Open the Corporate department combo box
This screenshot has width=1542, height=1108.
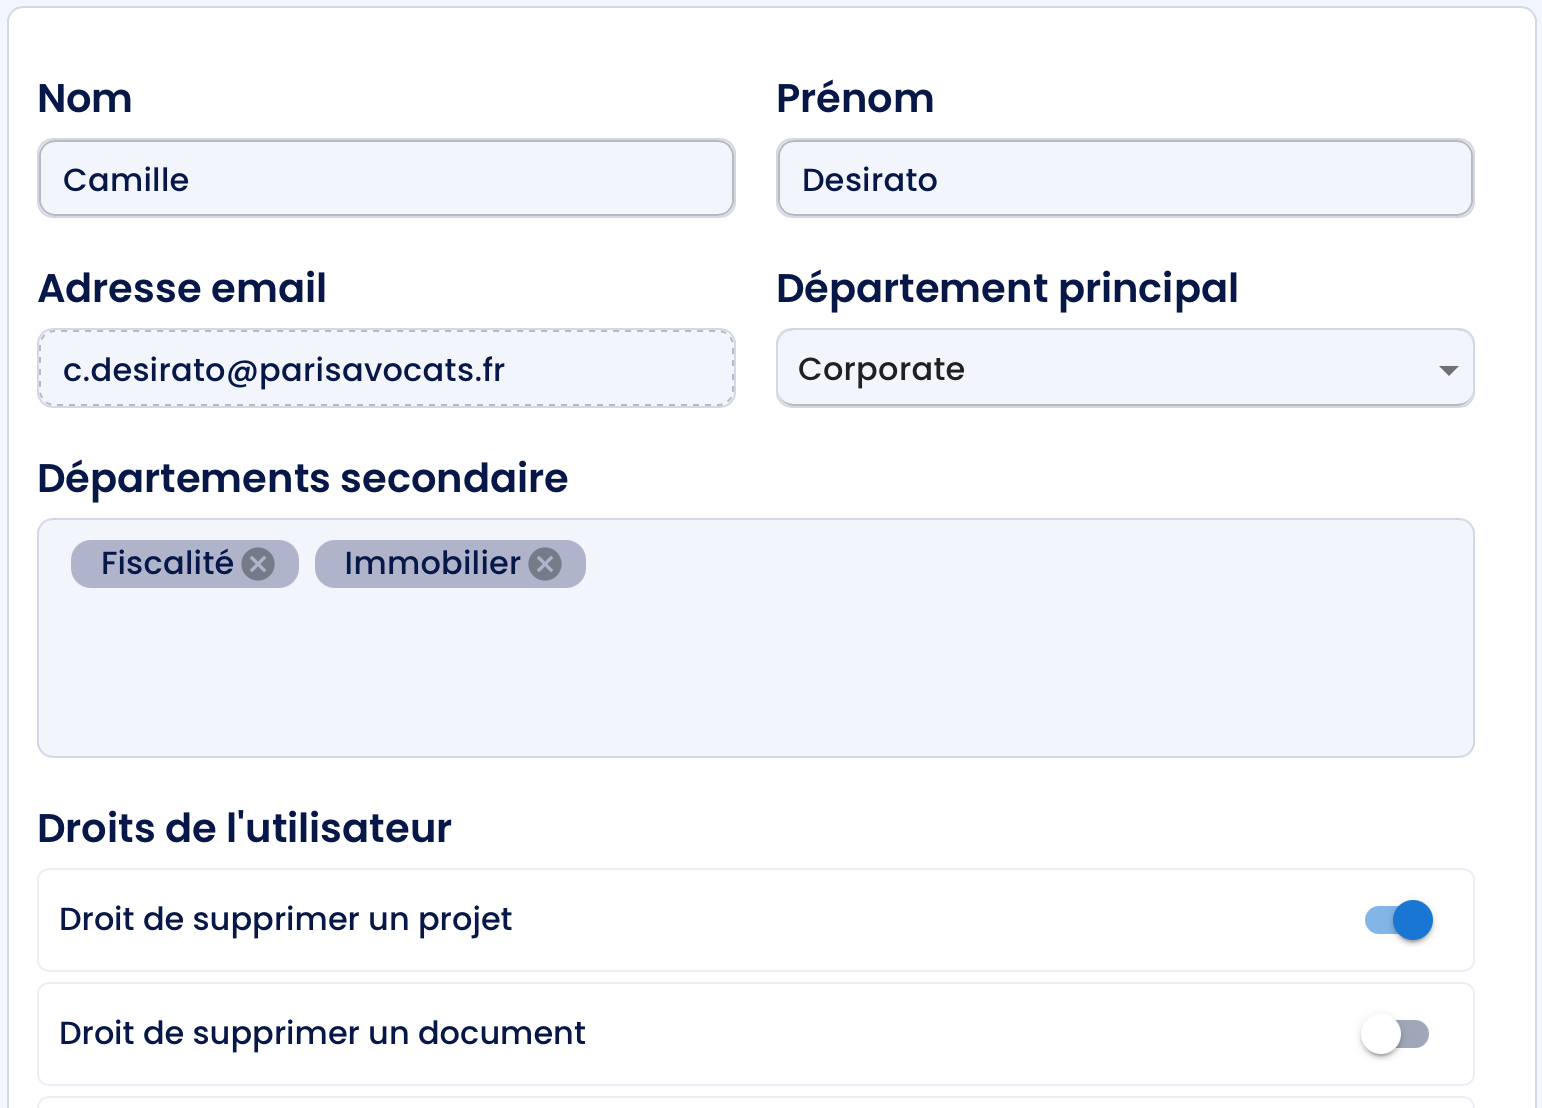tap(1125, 368)
